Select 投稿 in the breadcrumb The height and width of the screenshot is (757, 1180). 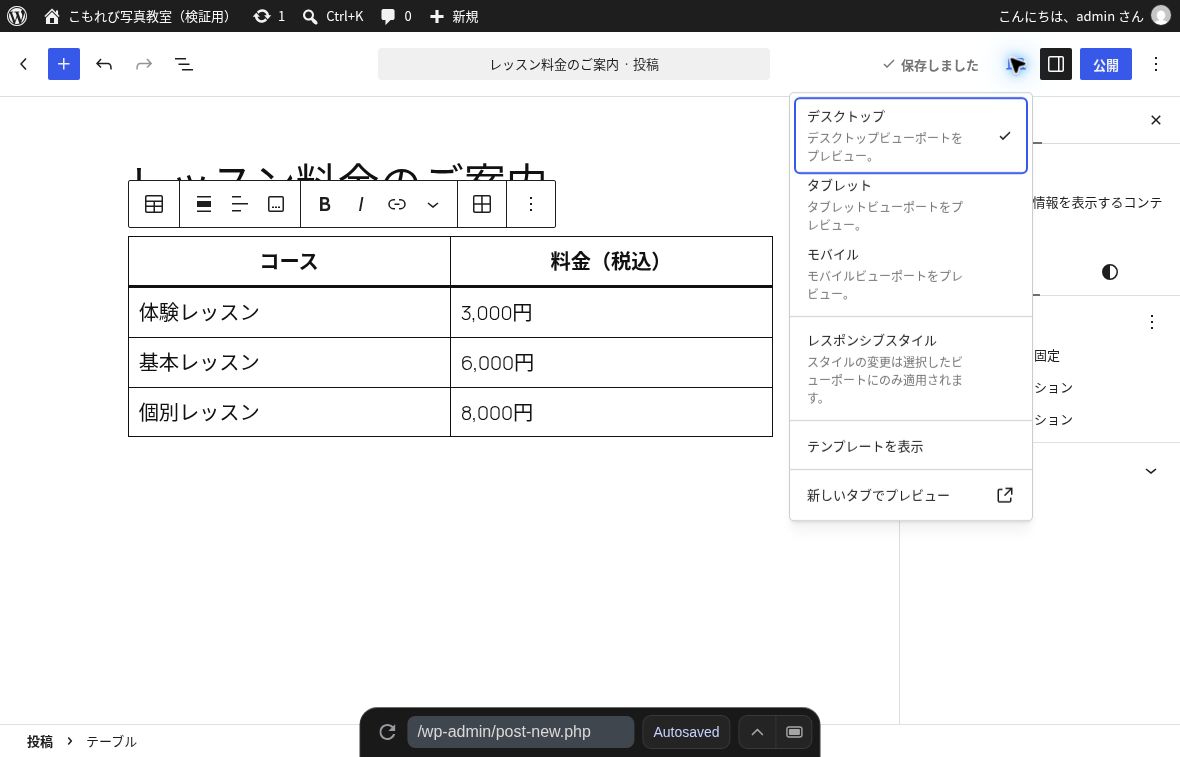pyautogui.click(x=40, y=741)
